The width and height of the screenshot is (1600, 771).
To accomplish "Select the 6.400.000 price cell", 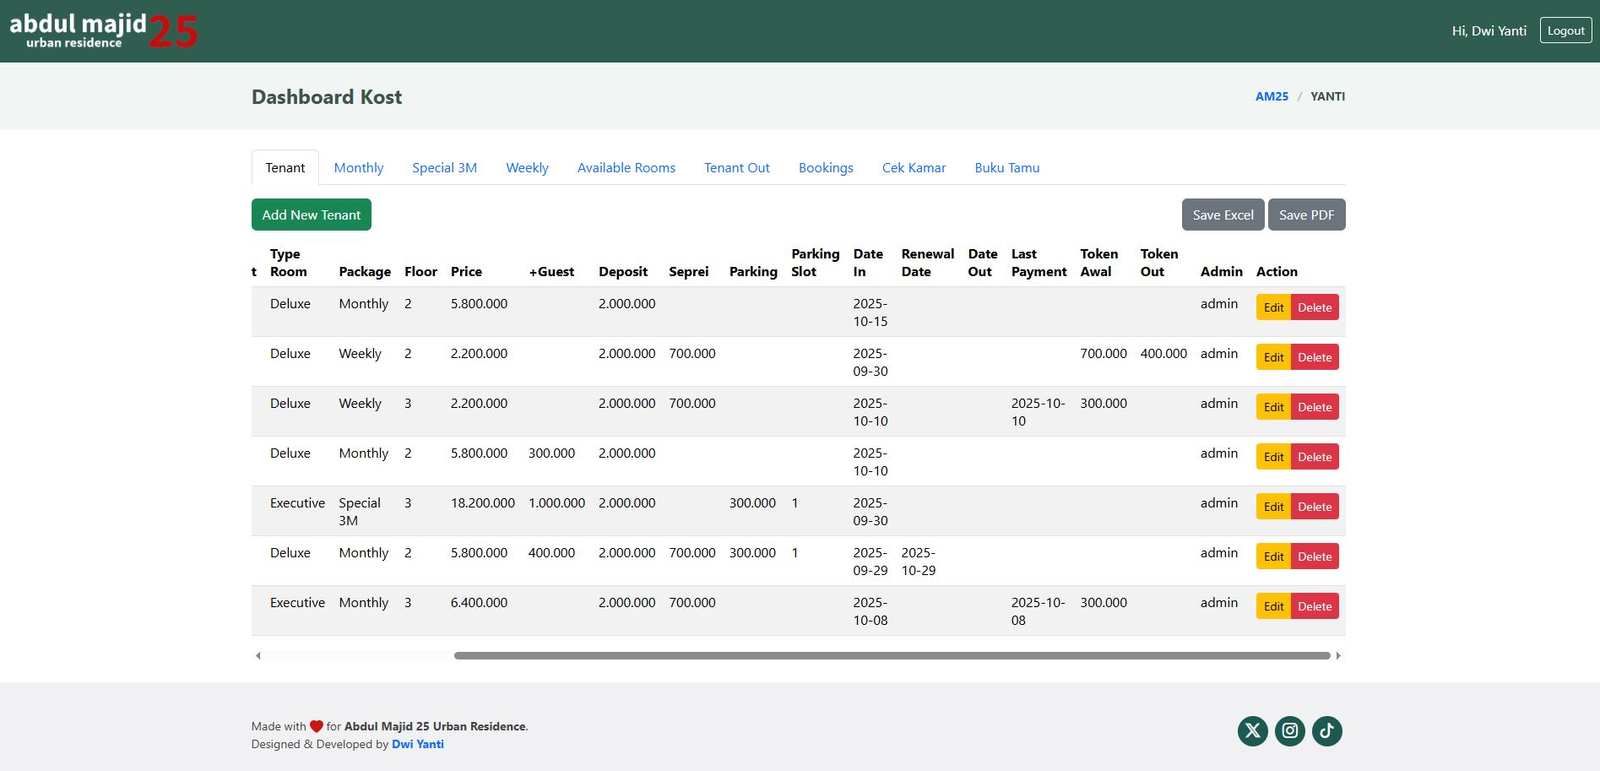I will point(479,603).
